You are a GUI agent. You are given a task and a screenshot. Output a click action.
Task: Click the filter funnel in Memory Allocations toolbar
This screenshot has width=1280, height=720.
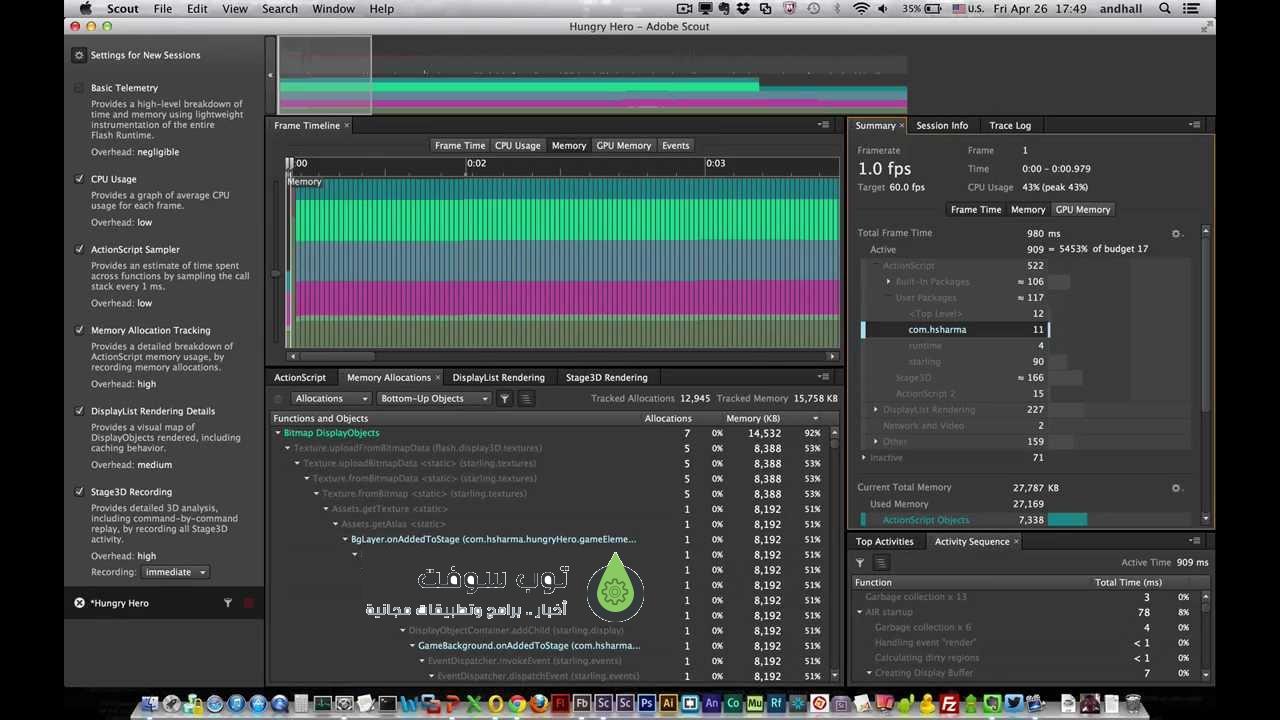pos(505,398)
